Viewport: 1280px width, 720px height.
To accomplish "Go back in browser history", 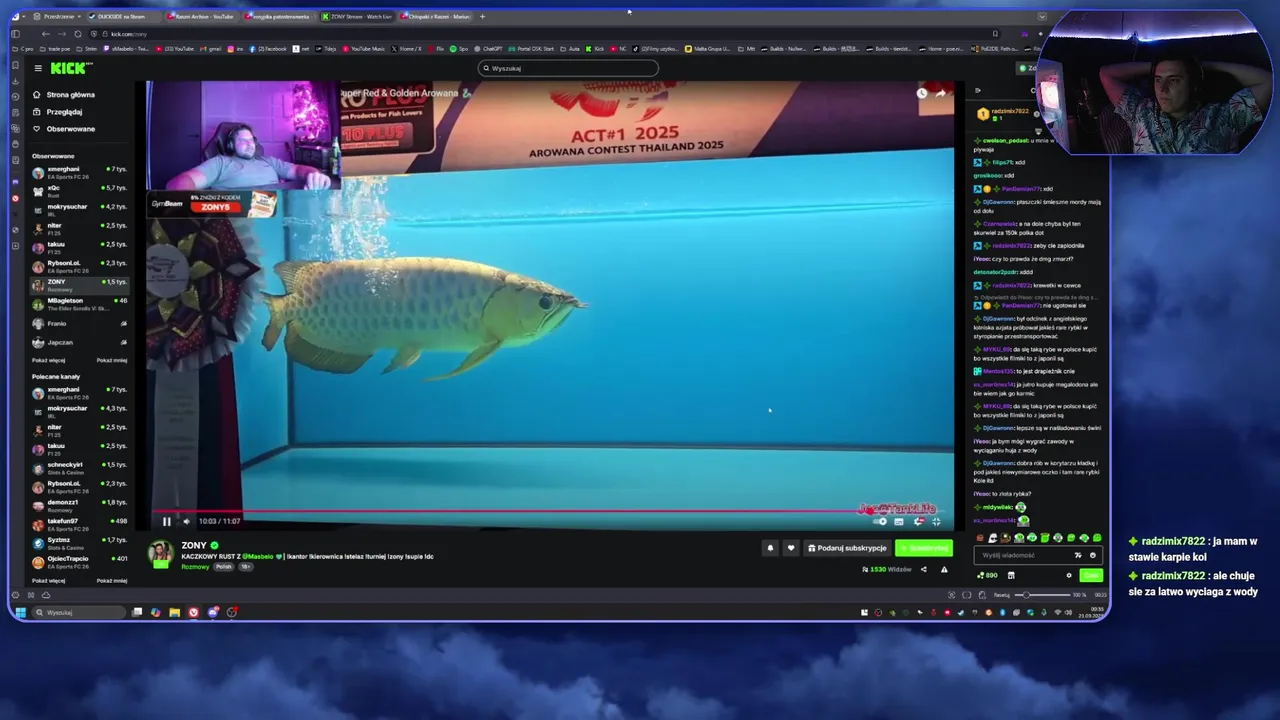I will (45, 34).
